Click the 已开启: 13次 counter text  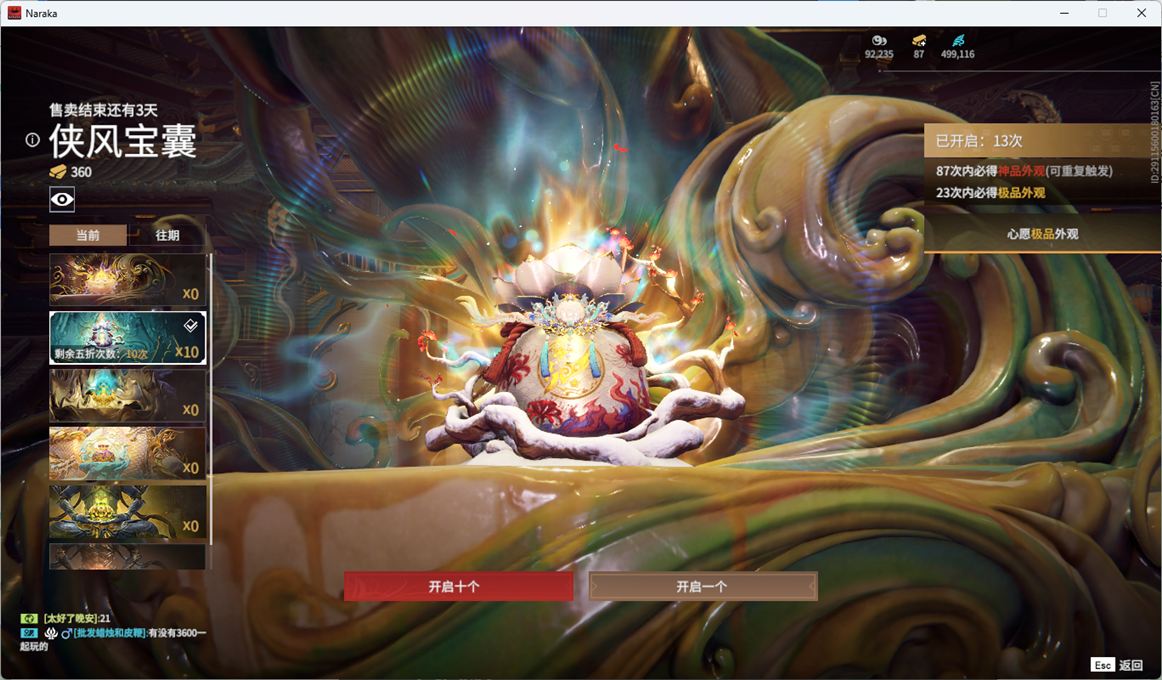[979, 141]
